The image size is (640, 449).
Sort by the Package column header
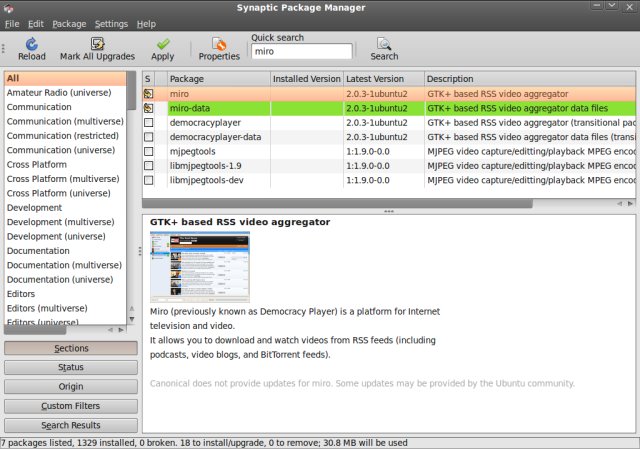tap(217, 78)
